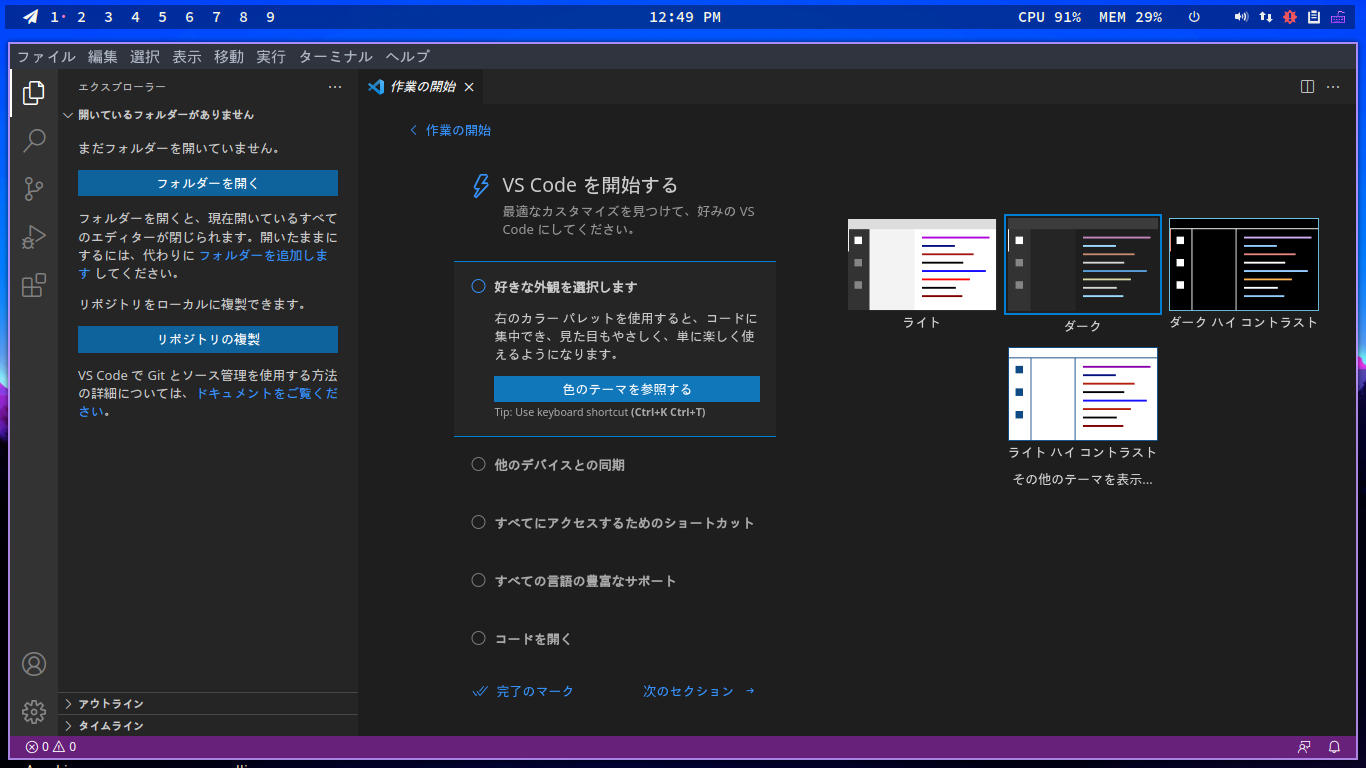The height and width of the screenshot is (768, 1366).
Task: Select 好きな外観を選択します step circle
Action: 478,286
